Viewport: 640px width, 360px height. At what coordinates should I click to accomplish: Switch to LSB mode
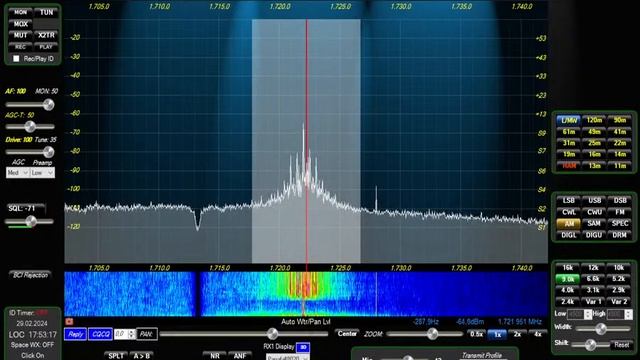coord(569,200)
